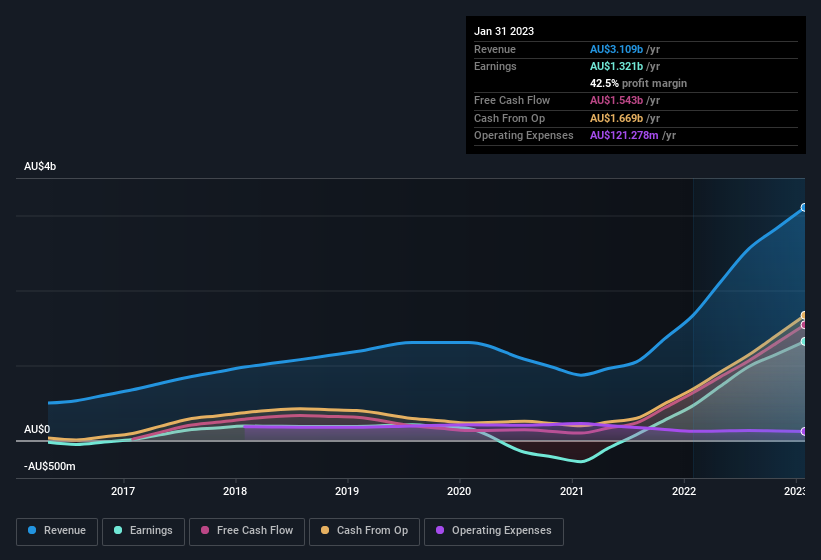Toggle the Earnings legend series
The height and width of the screenshot is (560, 821).
point(143,531)
